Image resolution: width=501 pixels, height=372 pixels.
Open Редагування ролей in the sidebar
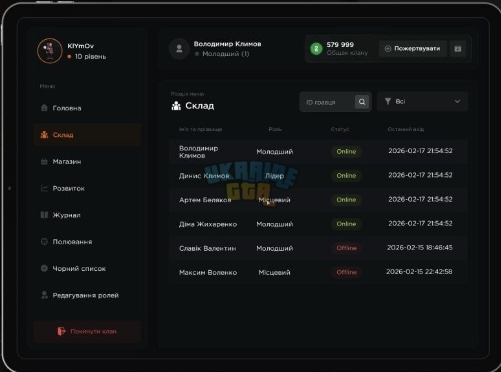point(87,295)
